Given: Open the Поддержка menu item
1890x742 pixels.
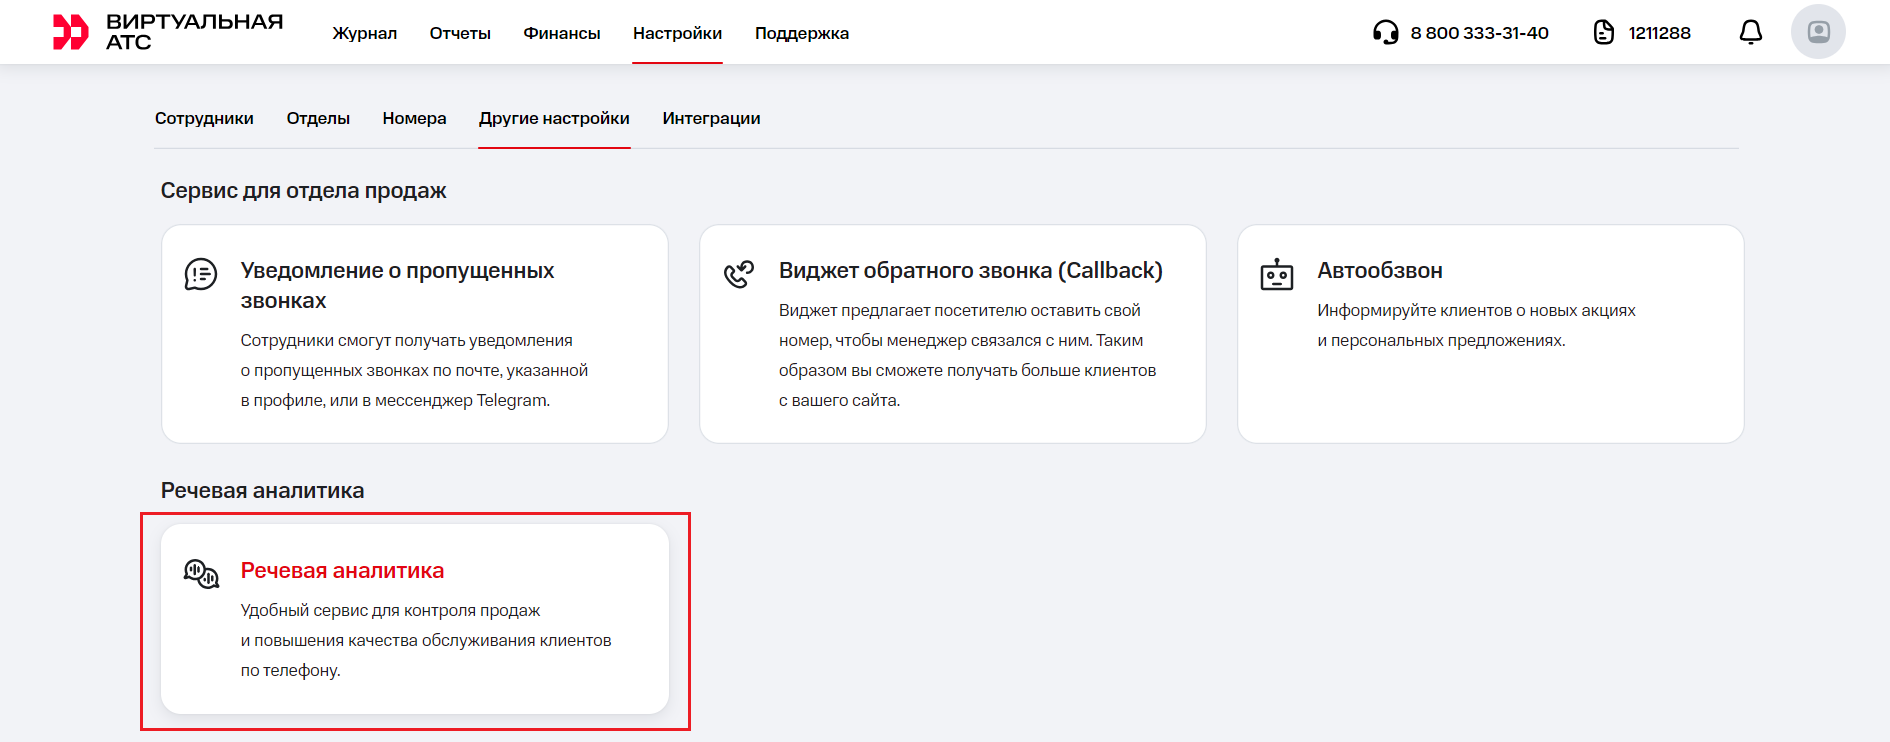Looking at the screenshot, I should [801, 33].
